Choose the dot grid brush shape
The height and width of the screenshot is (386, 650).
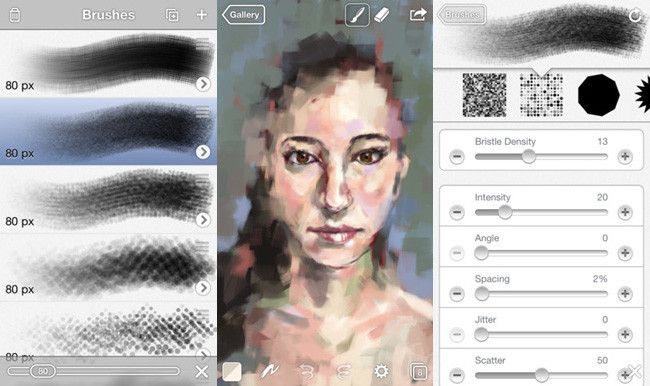pos(541,95)
